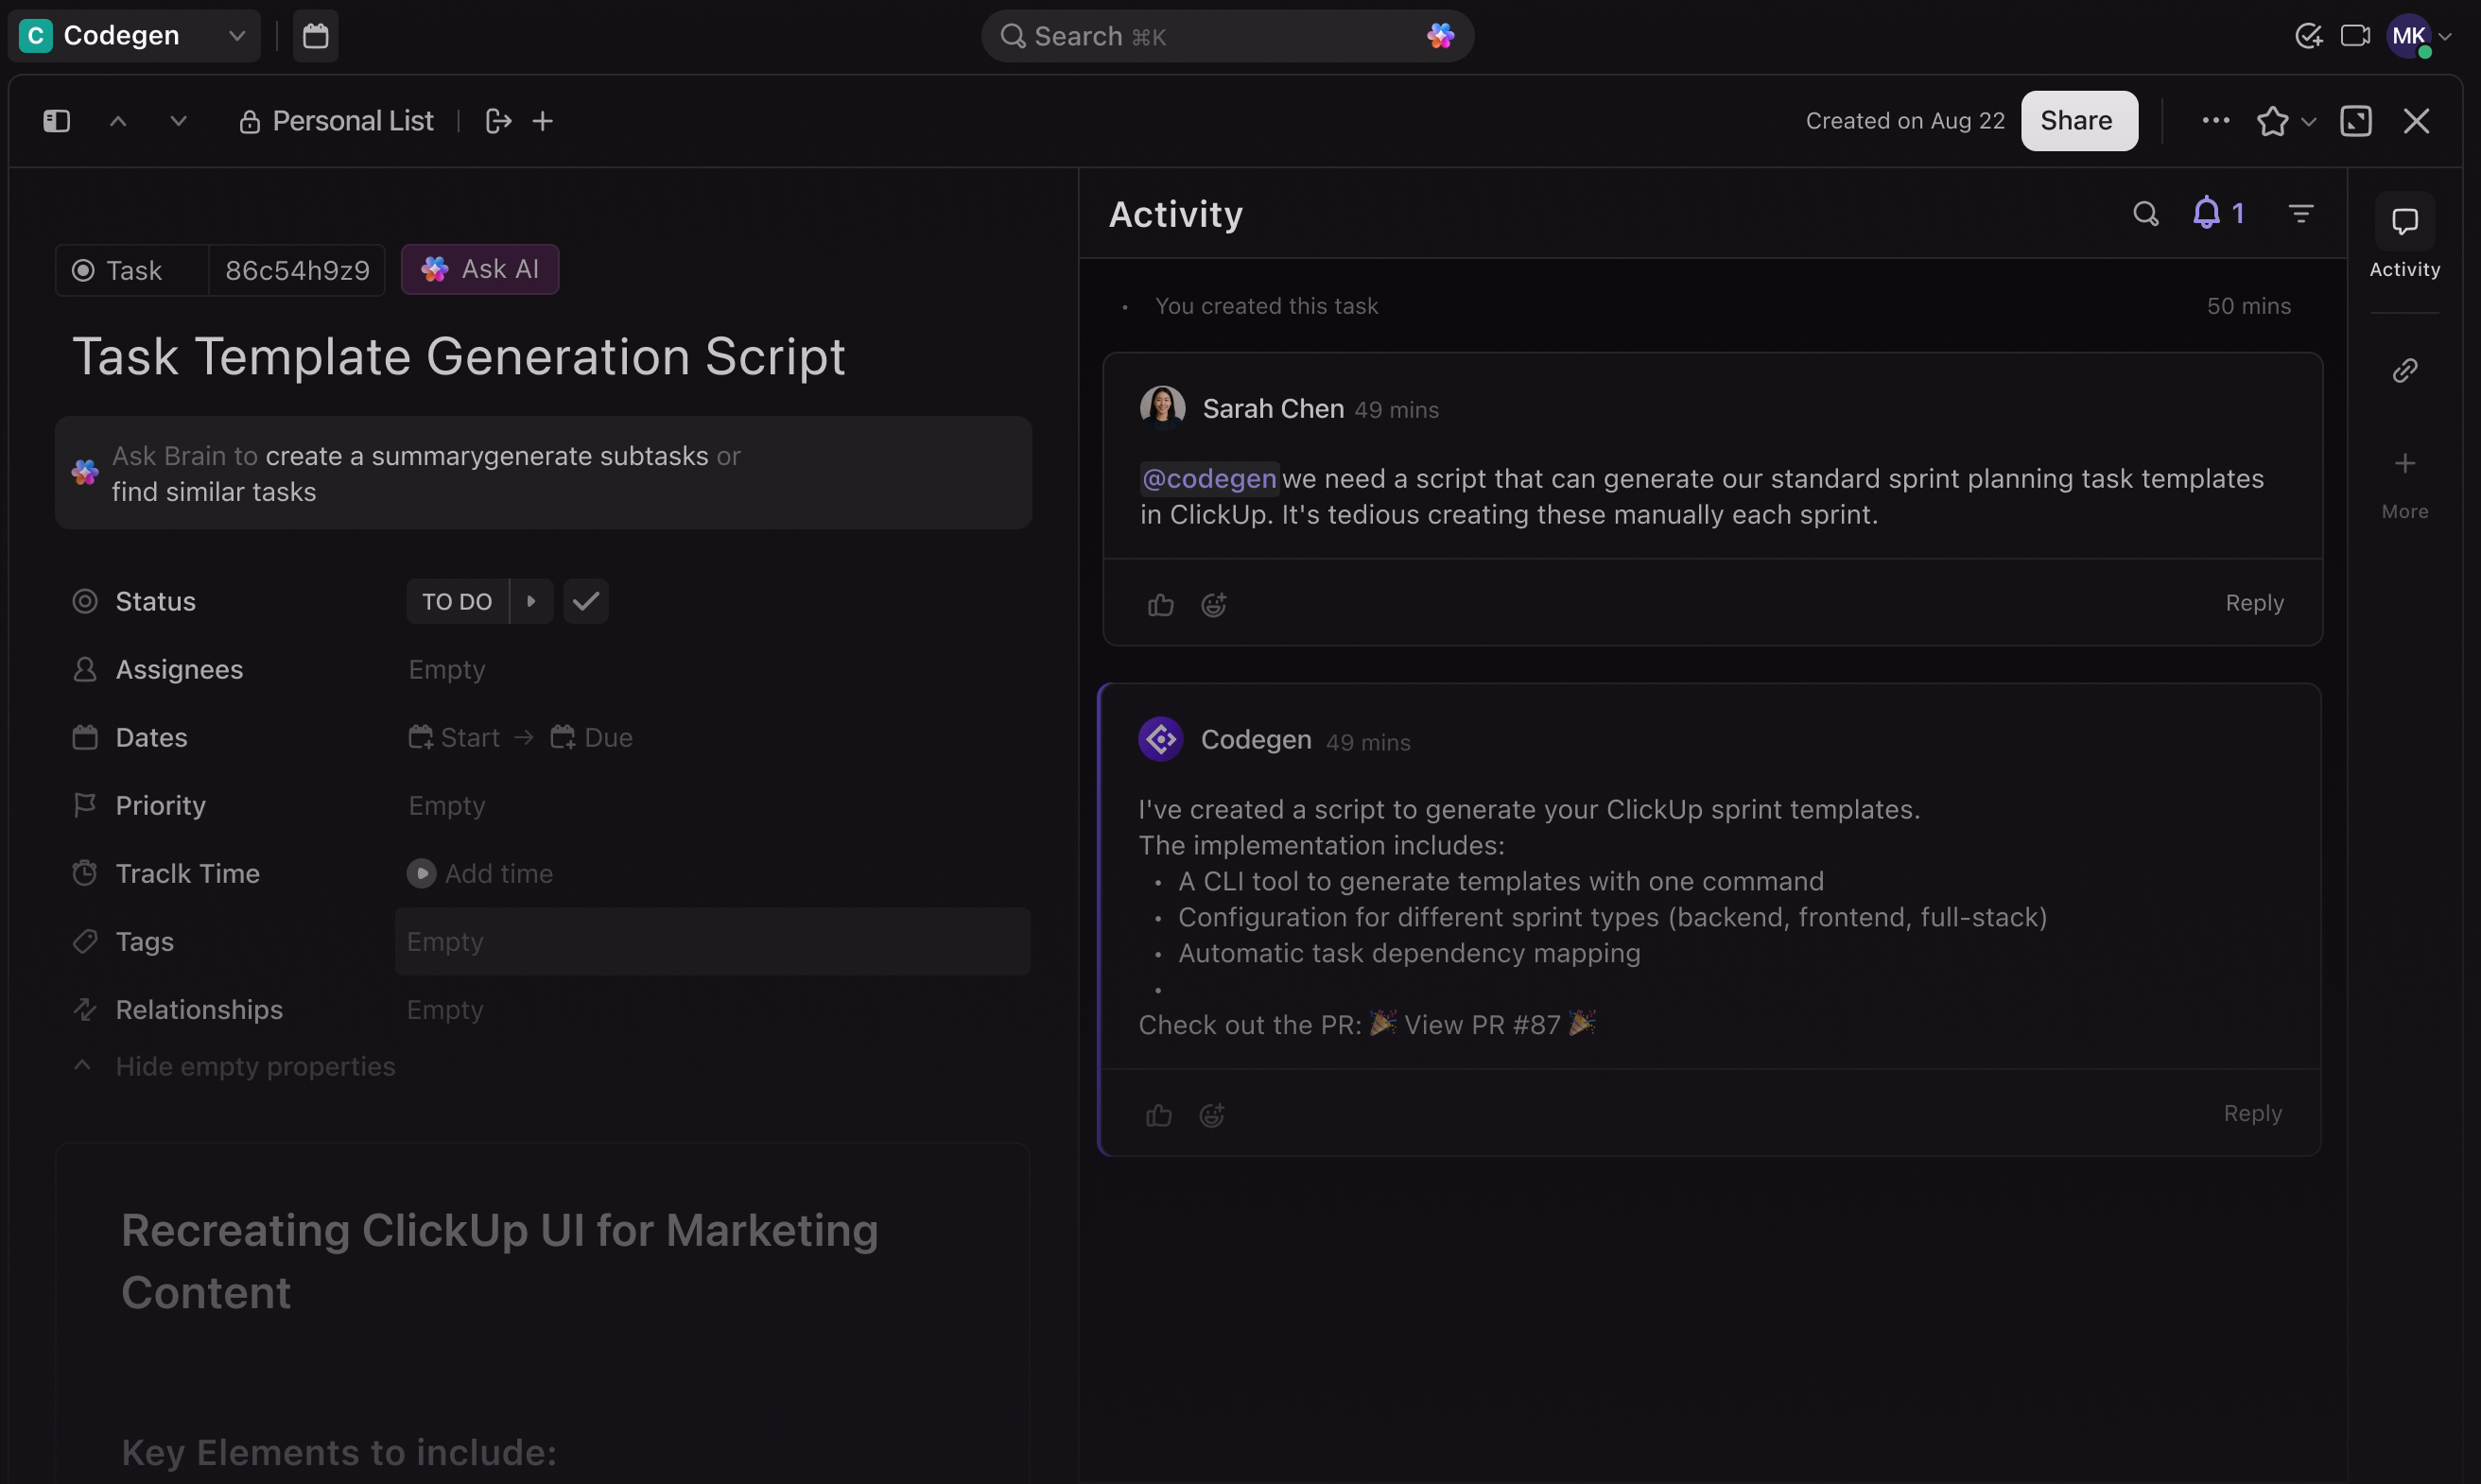Open the Activity filter icon
Screen dimensions: 2481x1484
point(2302,212)
